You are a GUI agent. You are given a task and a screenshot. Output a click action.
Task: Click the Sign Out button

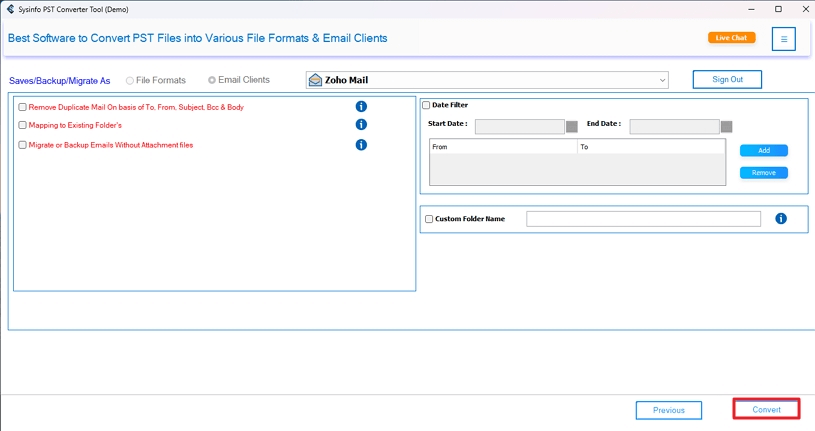(727, 80)
